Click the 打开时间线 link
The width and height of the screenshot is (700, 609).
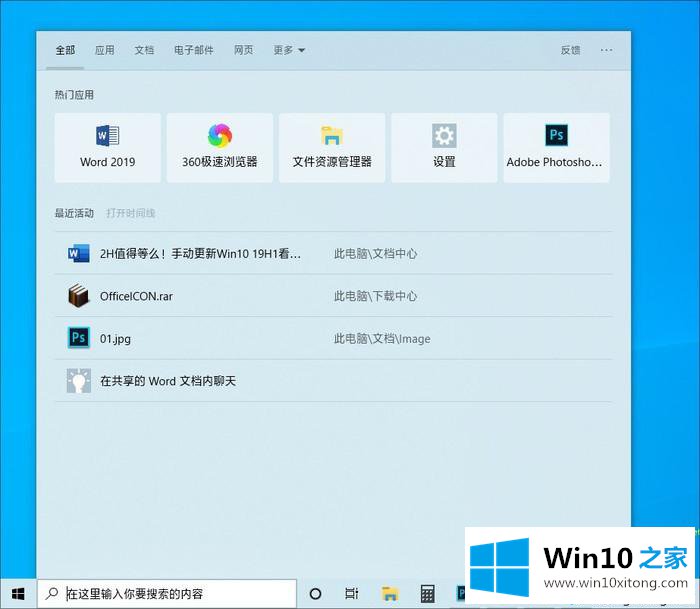tap(131, 213)
